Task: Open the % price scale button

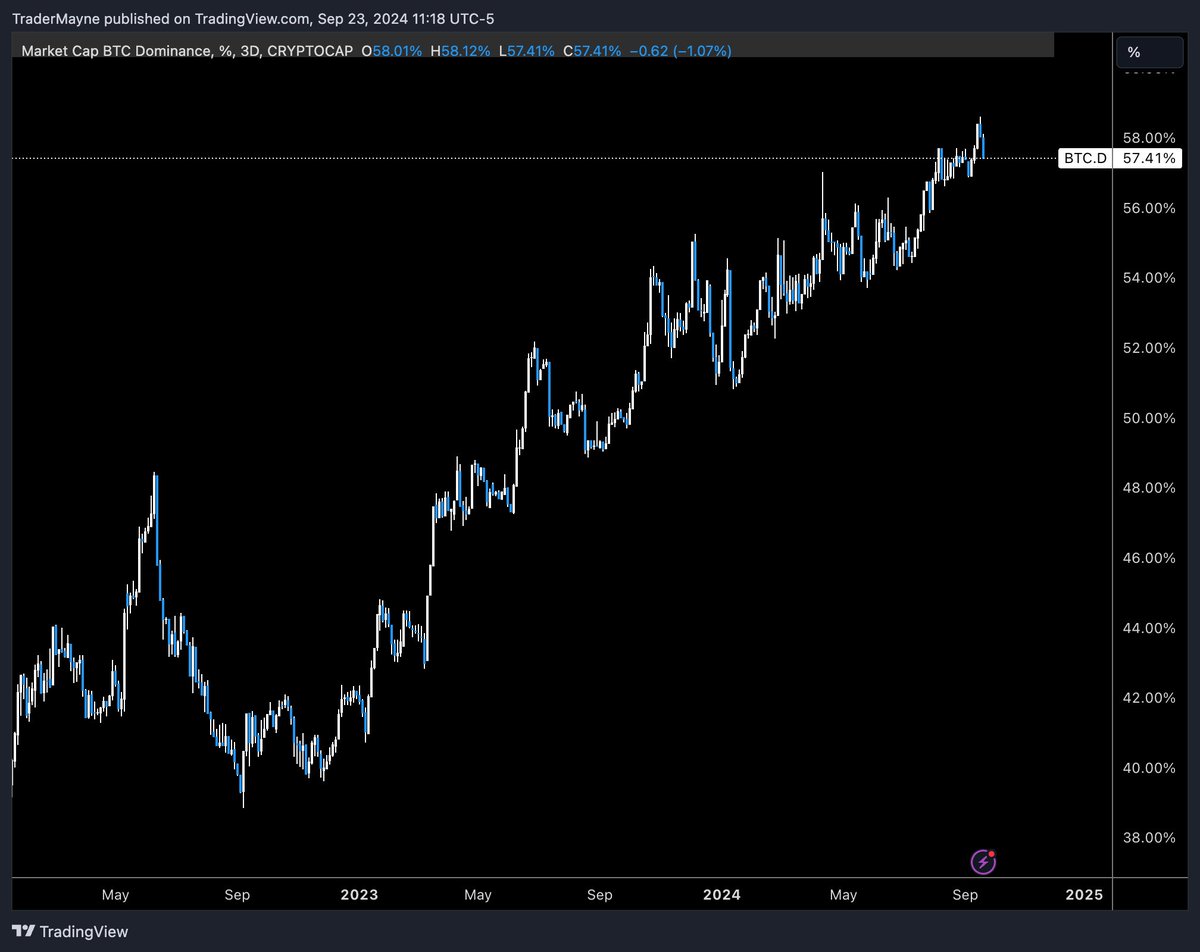Action: click(1148, 52)
